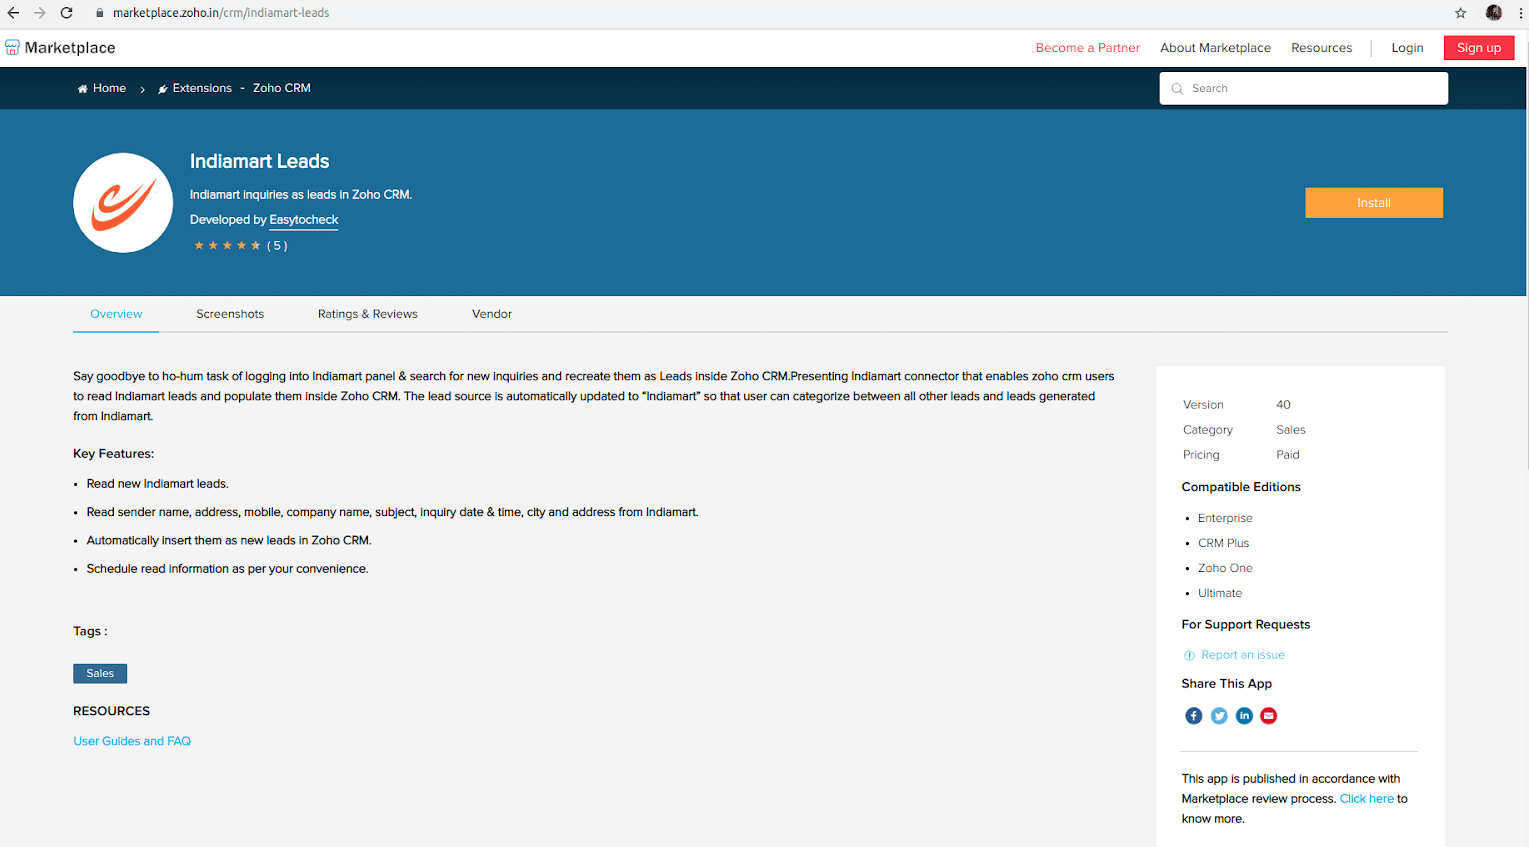Open the Ratings & Reviews tab
Screen dimensions: 1529x847
[368, 314]
